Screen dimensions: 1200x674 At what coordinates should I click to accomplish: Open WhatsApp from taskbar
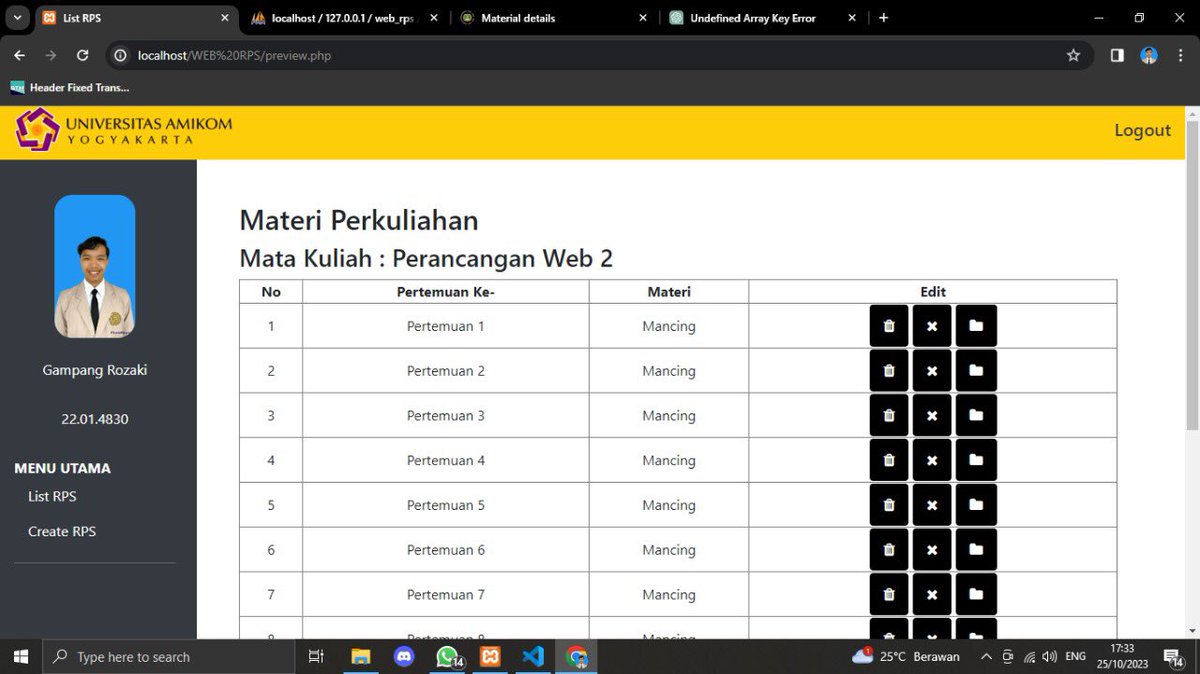tap(447, 656)
